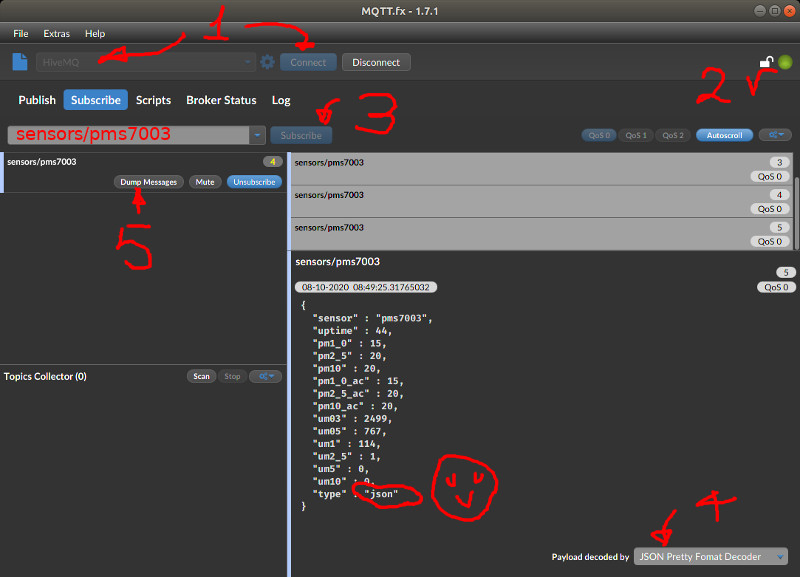Toggle QoS 1 subscription level
The height and width of the screenshot is (577, 800).
(x=636, y=135)
